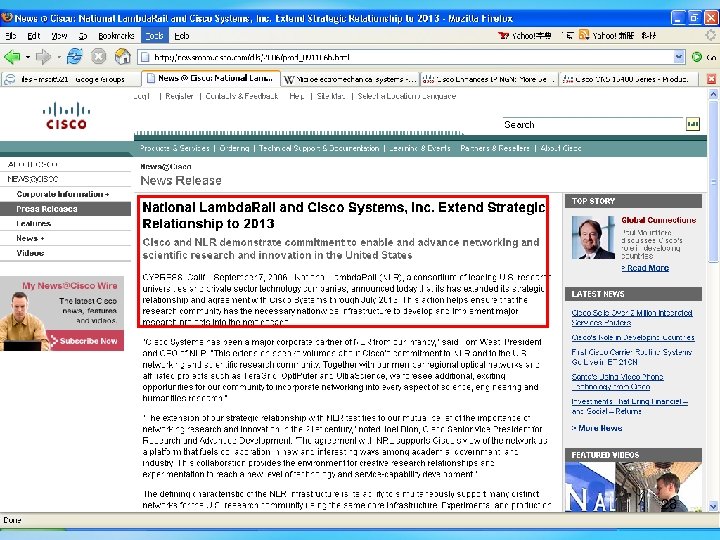Switch to the Wikipedia microelectromechanical systems tab
This screenshot has width=720, height=540.
pyautogui.click(x=350, y=79)
